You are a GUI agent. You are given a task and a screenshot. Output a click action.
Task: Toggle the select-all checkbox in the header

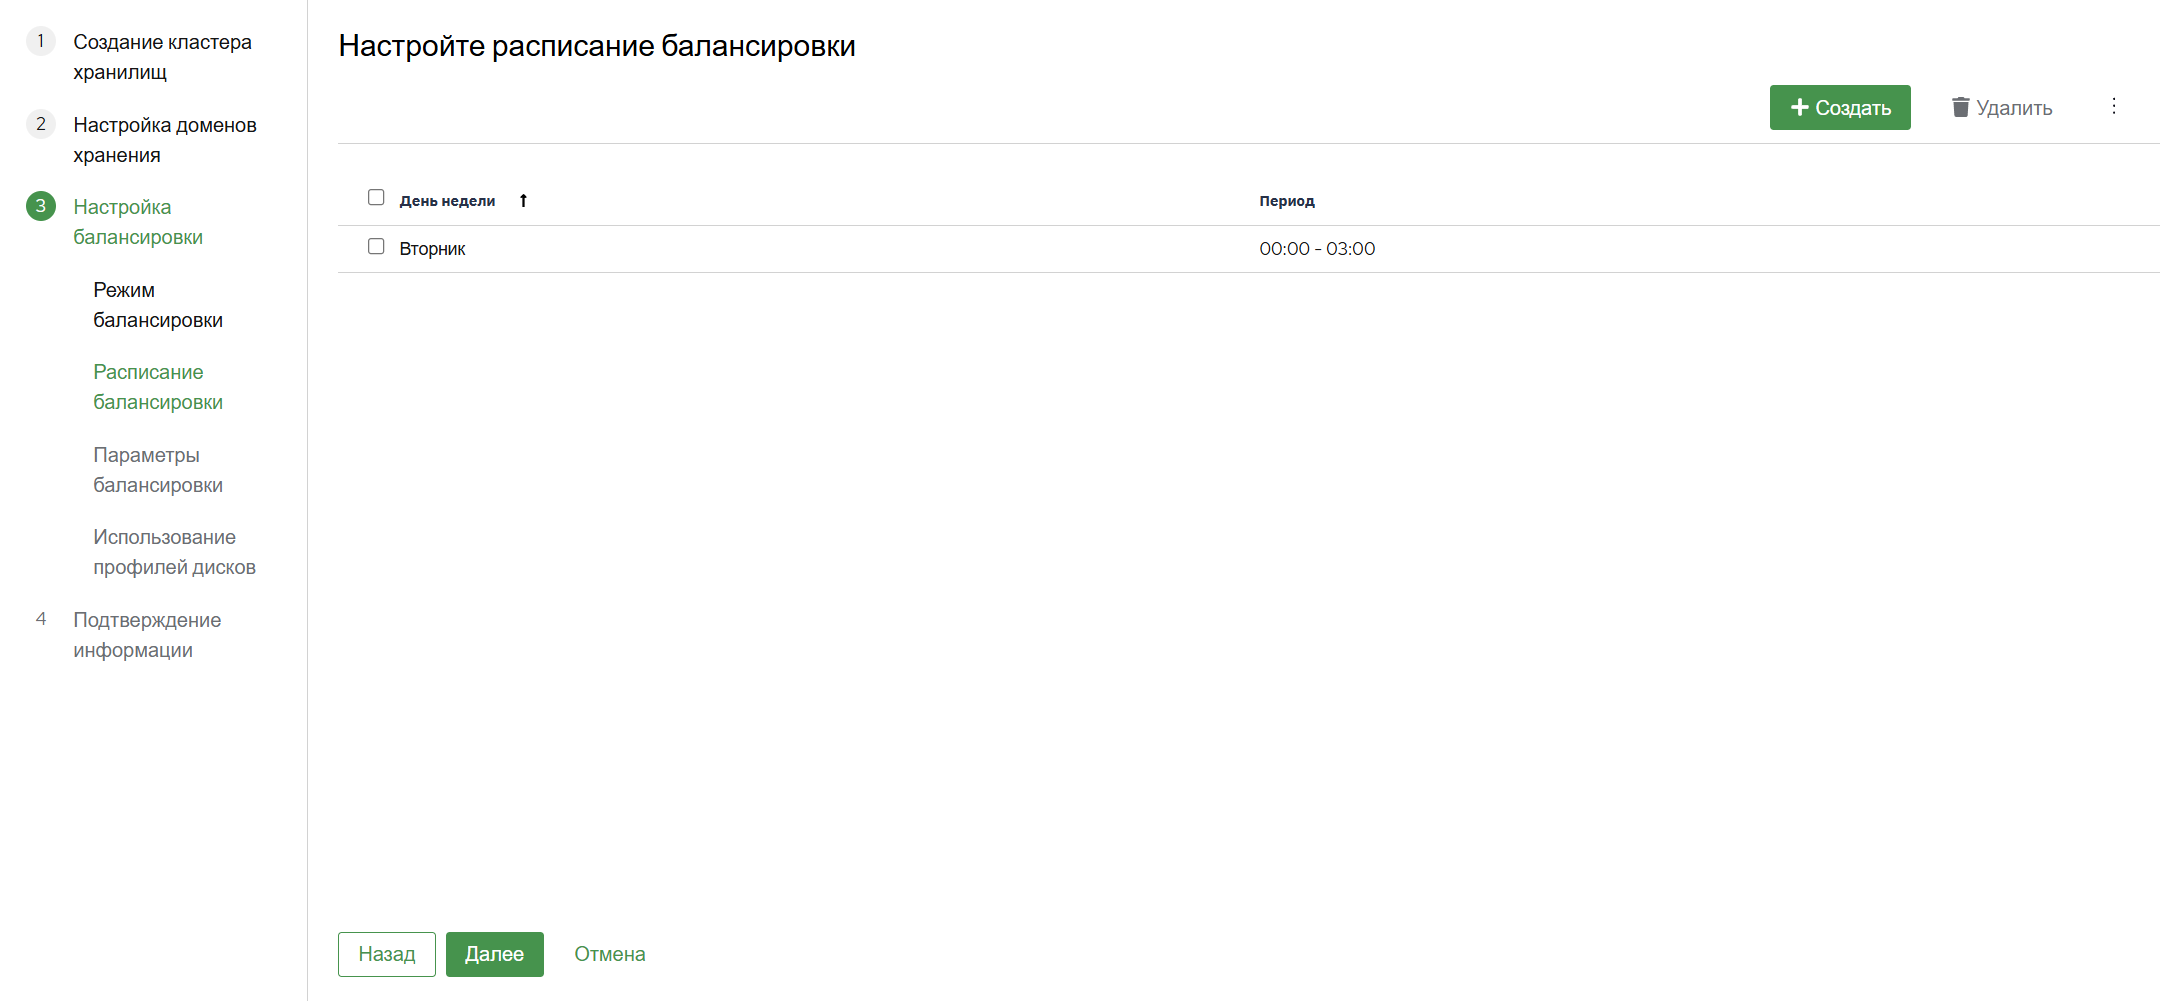coord(376,197)
